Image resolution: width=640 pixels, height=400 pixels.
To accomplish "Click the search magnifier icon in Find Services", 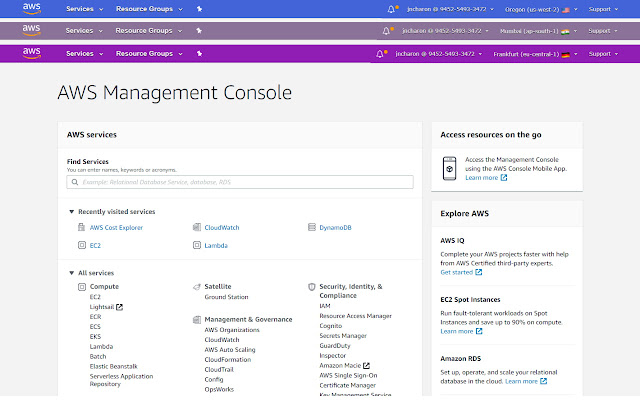I will click(75, 182).
